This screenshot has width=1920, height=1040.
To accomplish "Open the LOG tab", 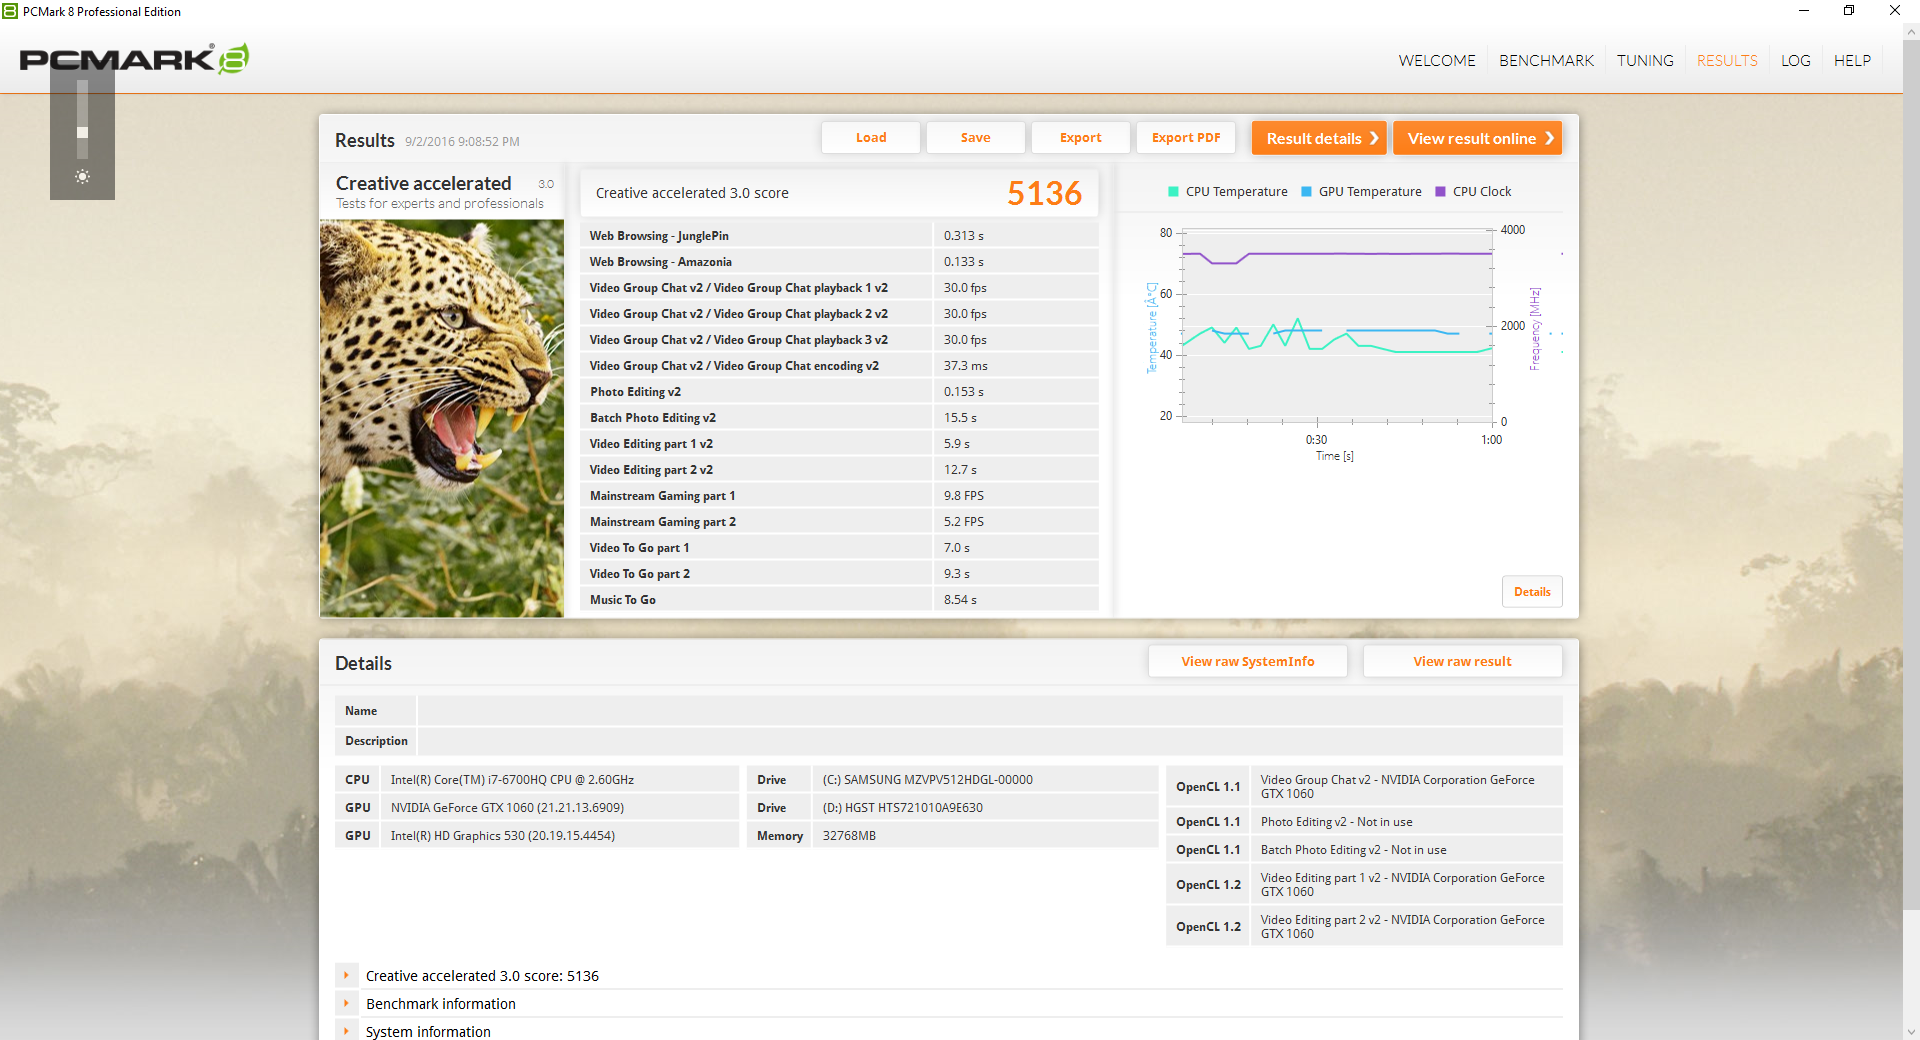I will coord(1796,61).
